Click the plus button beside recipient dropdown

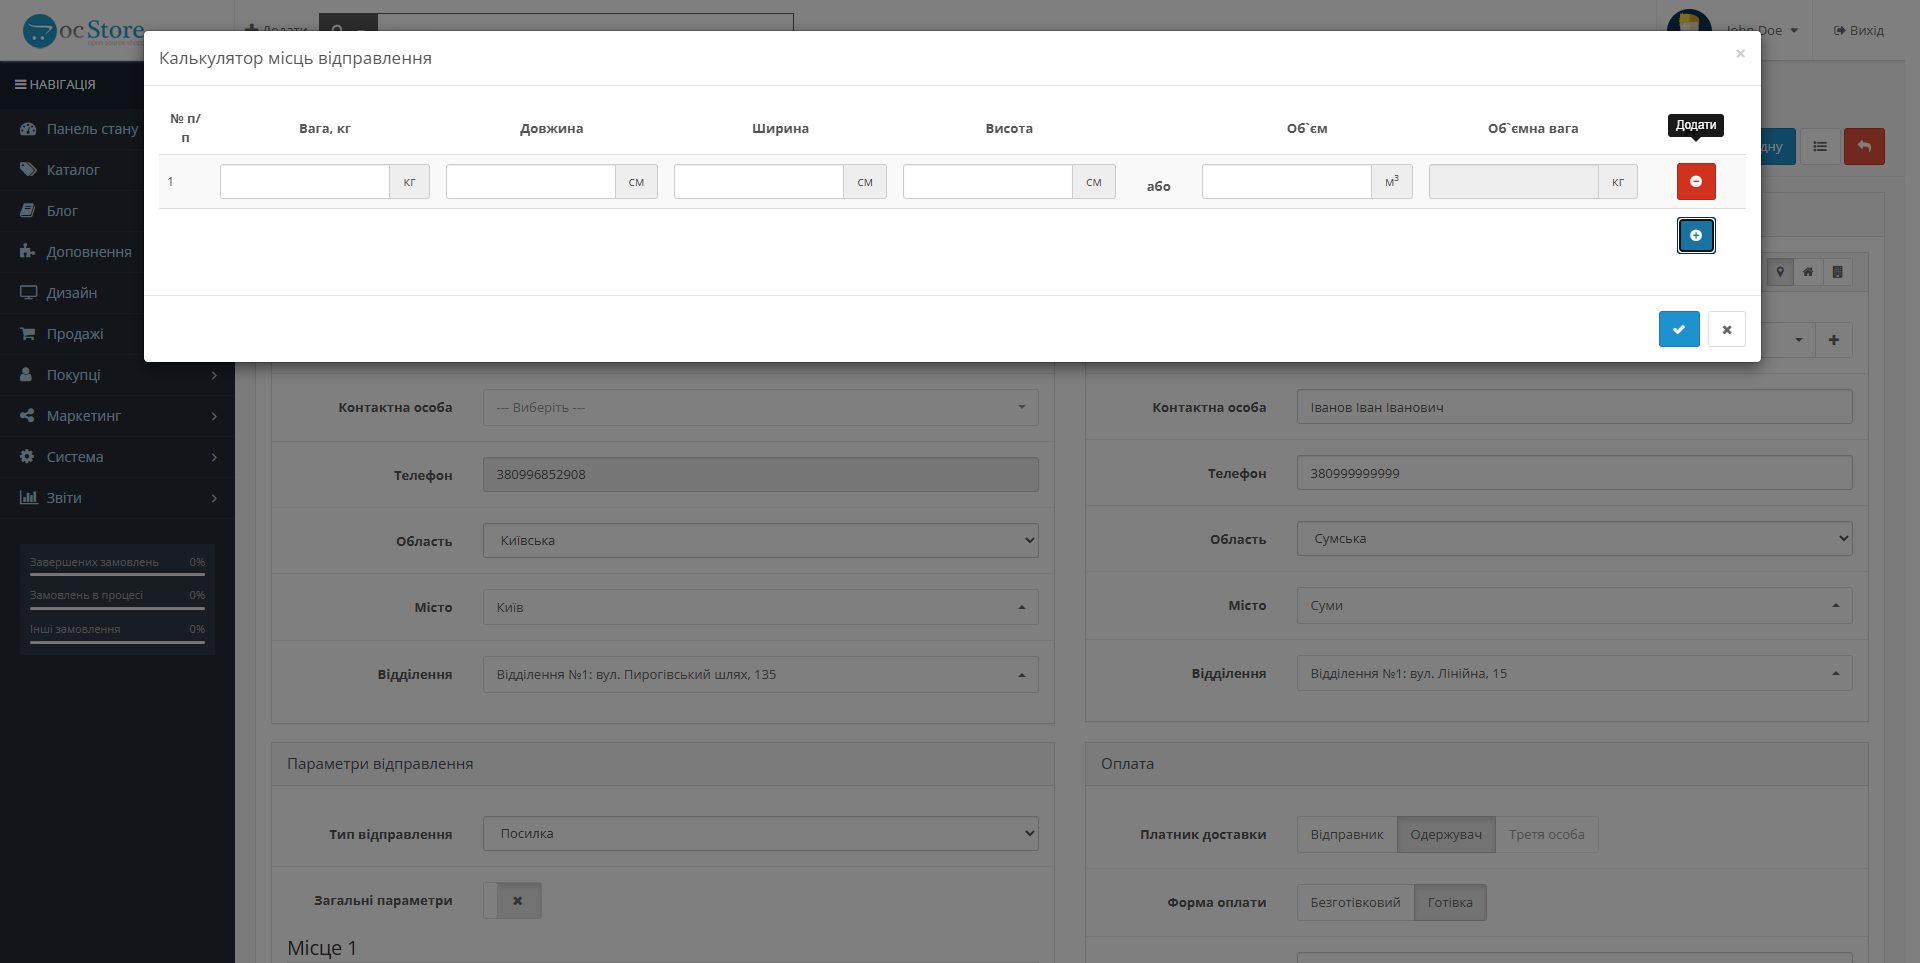point(1834,340)
